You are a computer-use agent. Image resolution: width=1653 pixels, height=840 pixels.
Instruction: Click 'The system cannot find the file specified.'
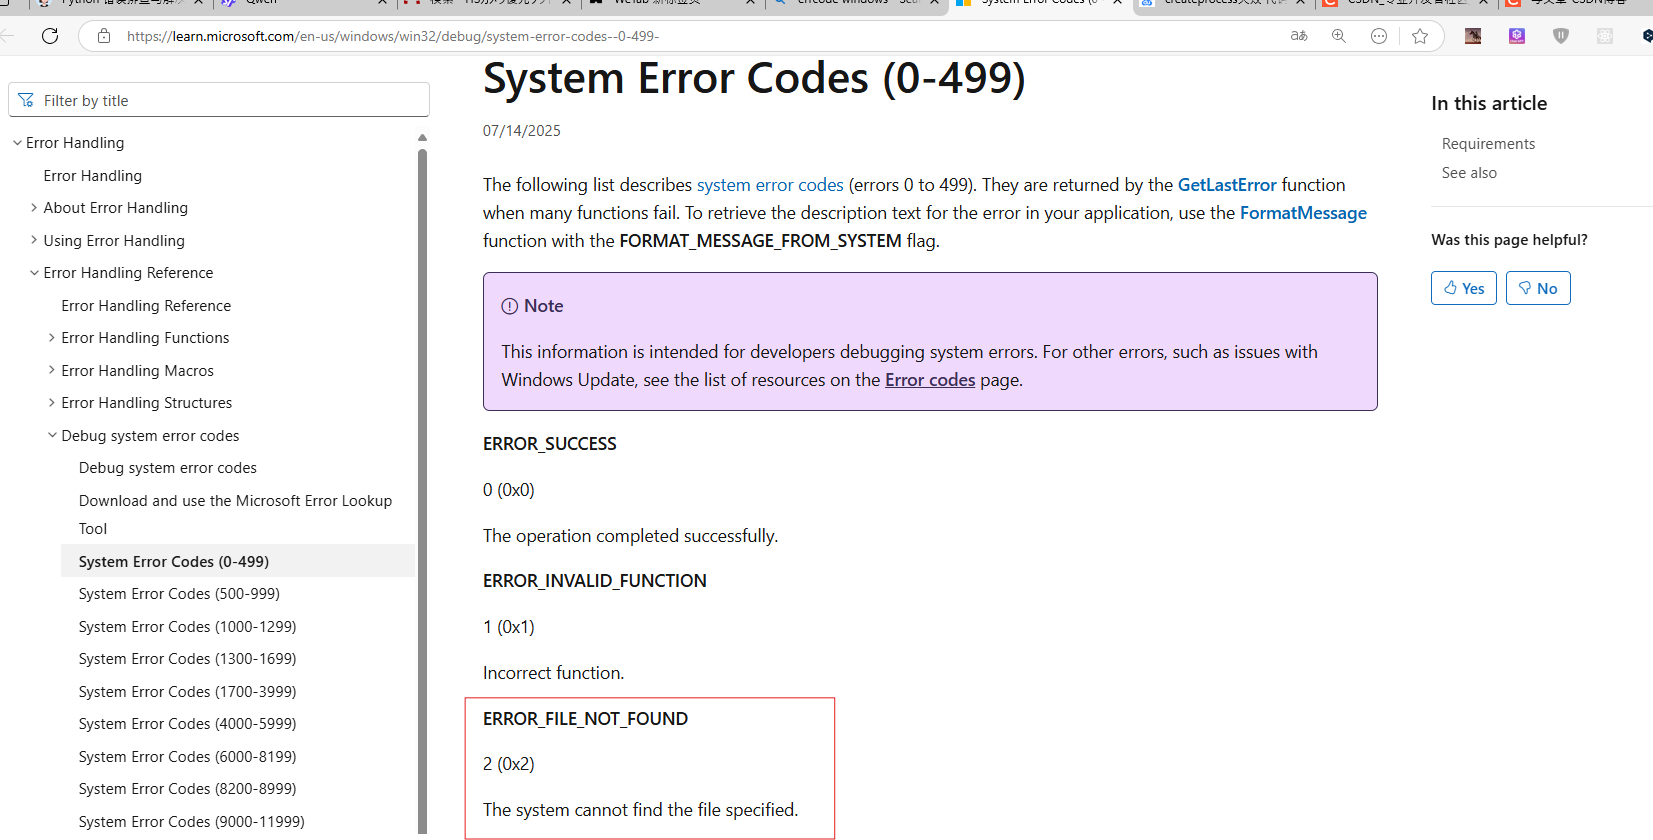point(641,810)
